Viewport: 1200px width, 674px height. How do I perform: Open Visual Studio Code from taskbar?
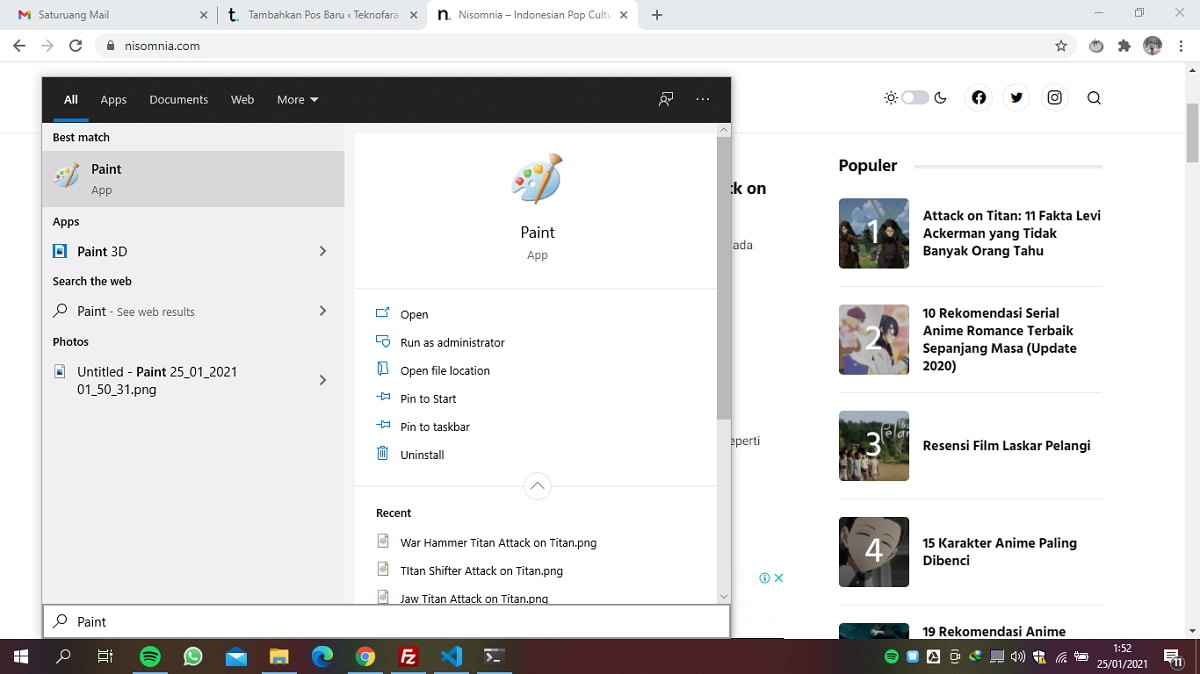click(x=451, y=657)
